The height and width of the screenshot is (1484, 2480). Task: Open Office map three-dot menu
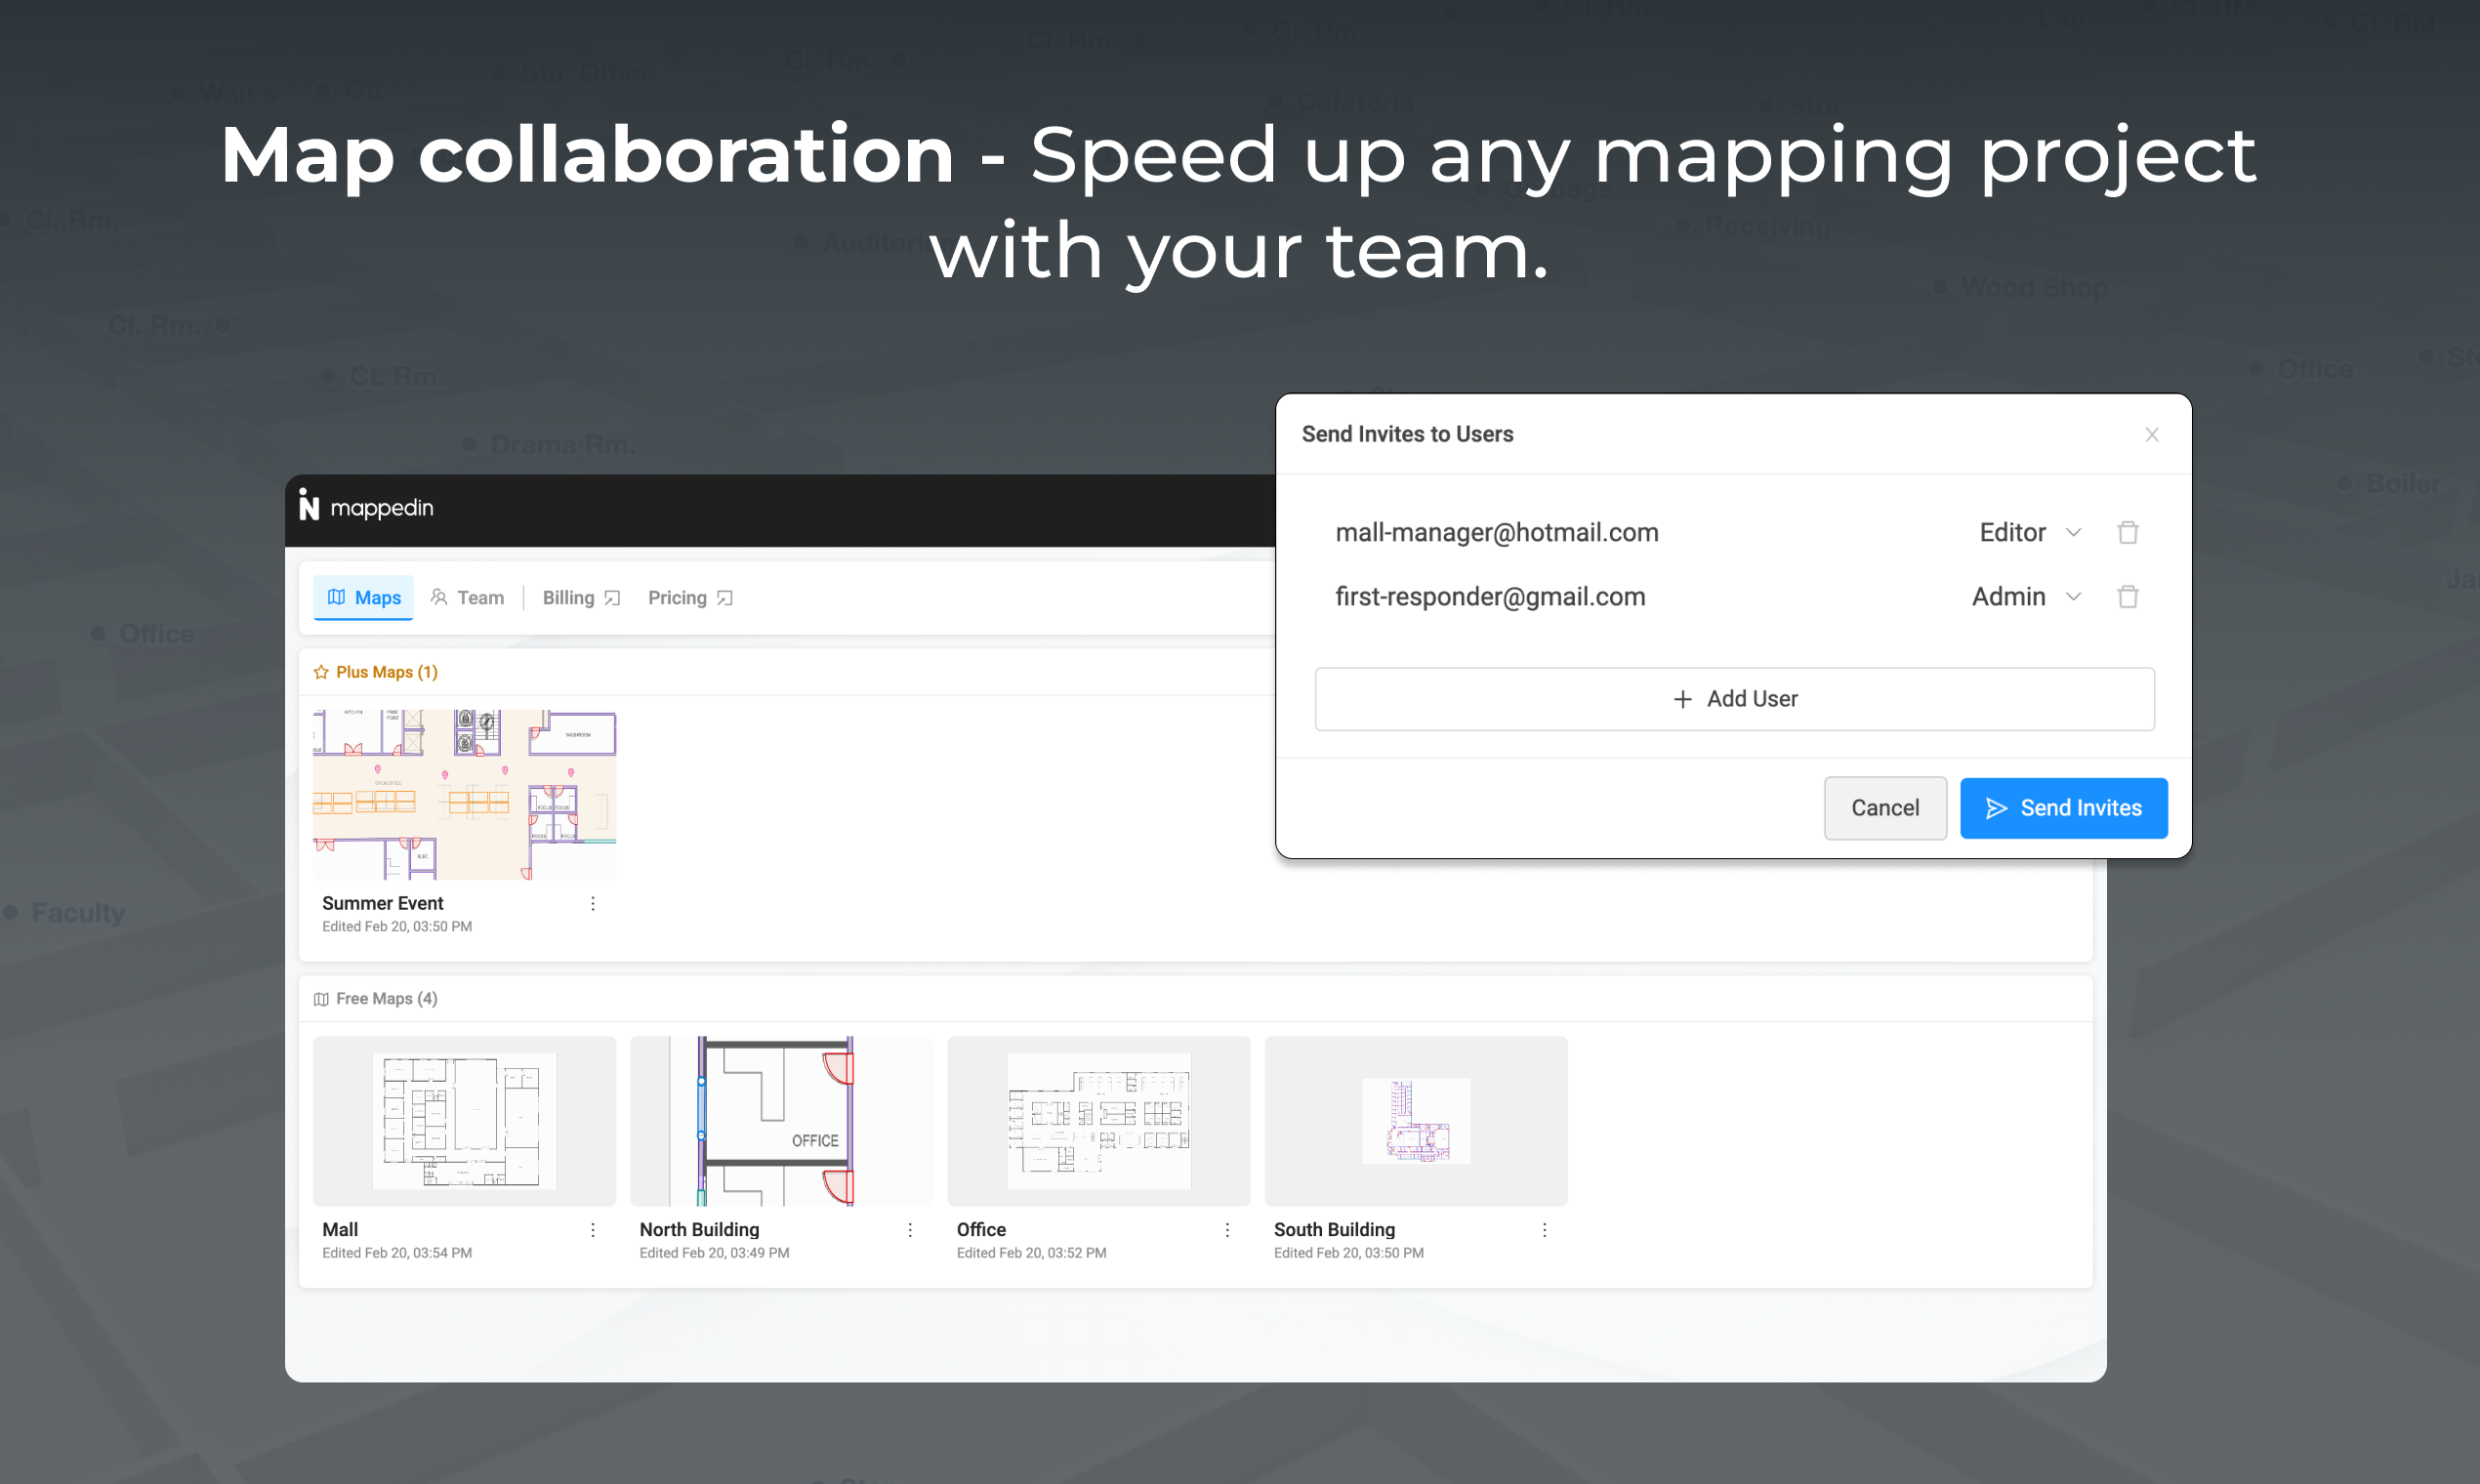pos(1227,1229)
